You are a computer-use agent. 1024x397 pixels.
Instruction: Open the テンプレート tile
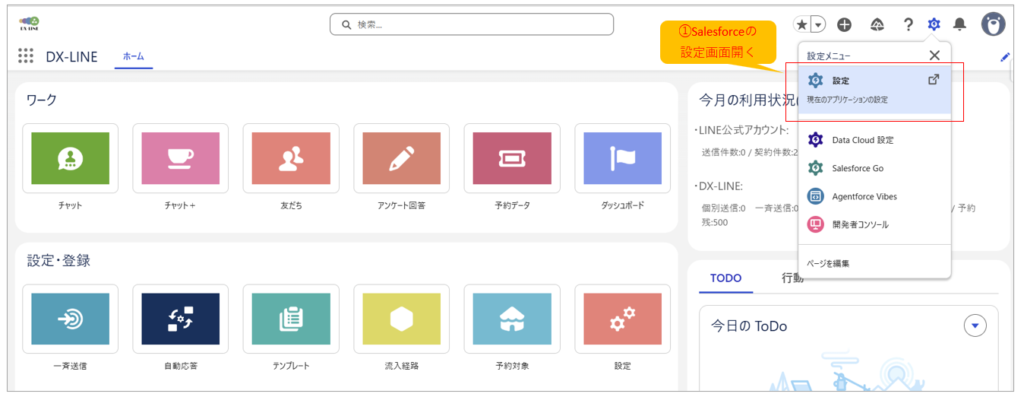pos(291,319)
